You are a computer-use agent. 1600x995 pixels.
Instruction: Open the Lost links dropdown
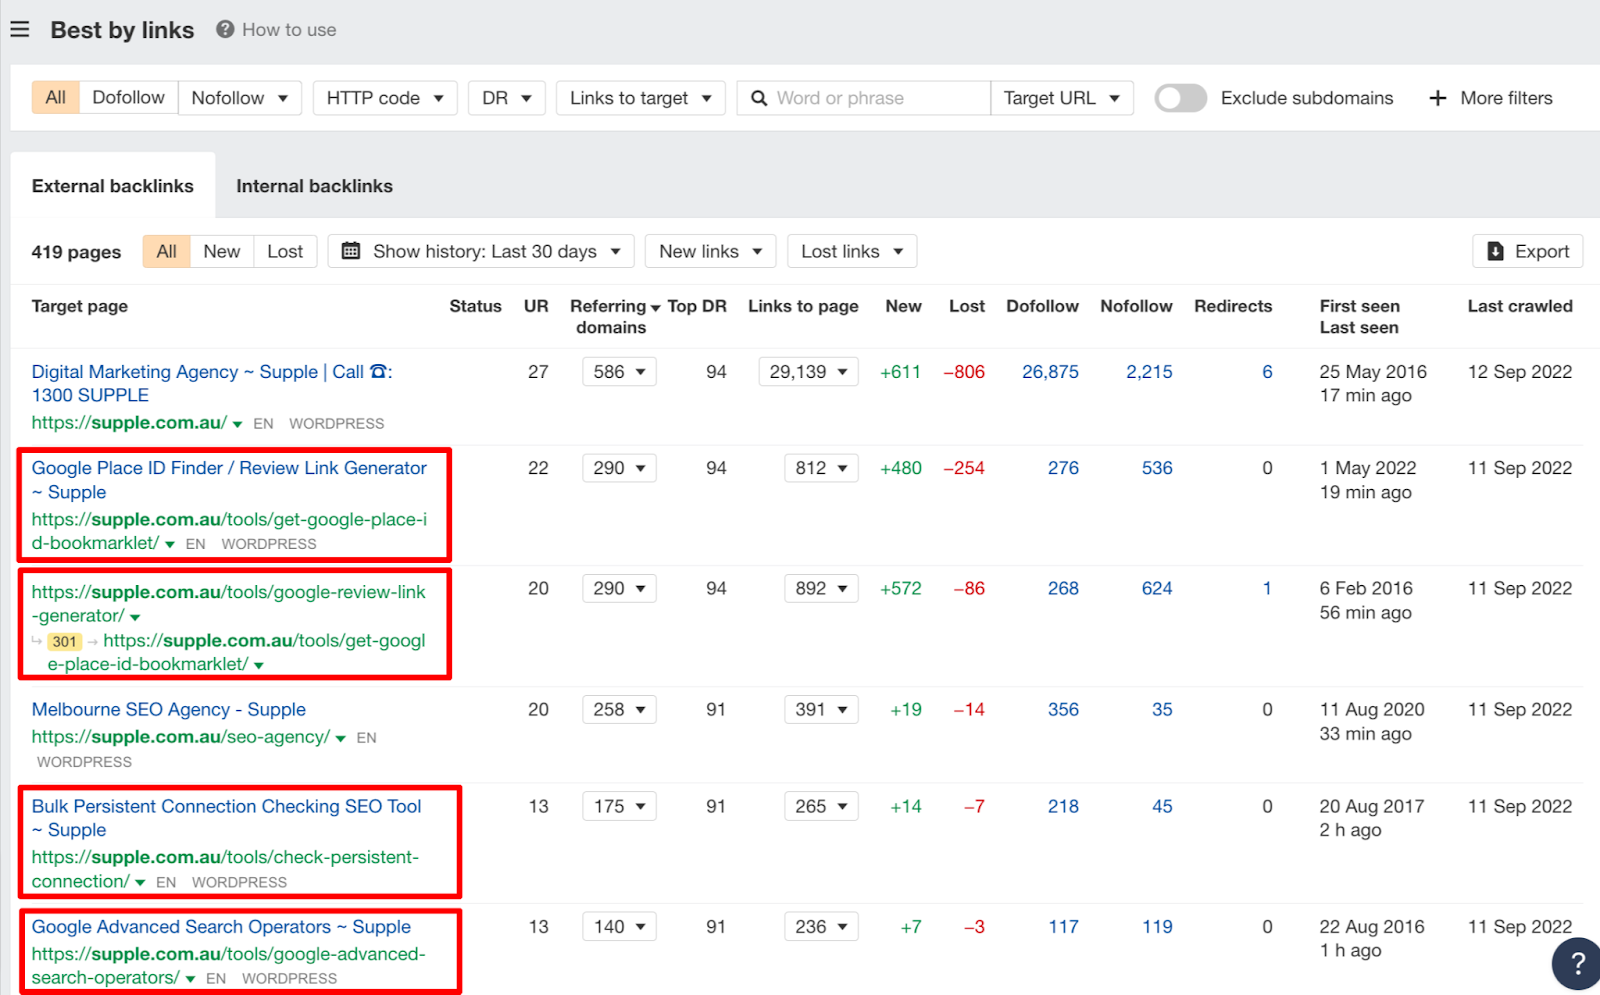(852, 251)
